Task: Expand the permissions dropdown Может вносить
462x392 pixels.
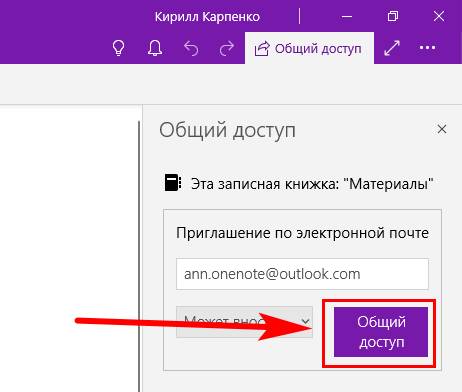Action: tap(244, 322)
